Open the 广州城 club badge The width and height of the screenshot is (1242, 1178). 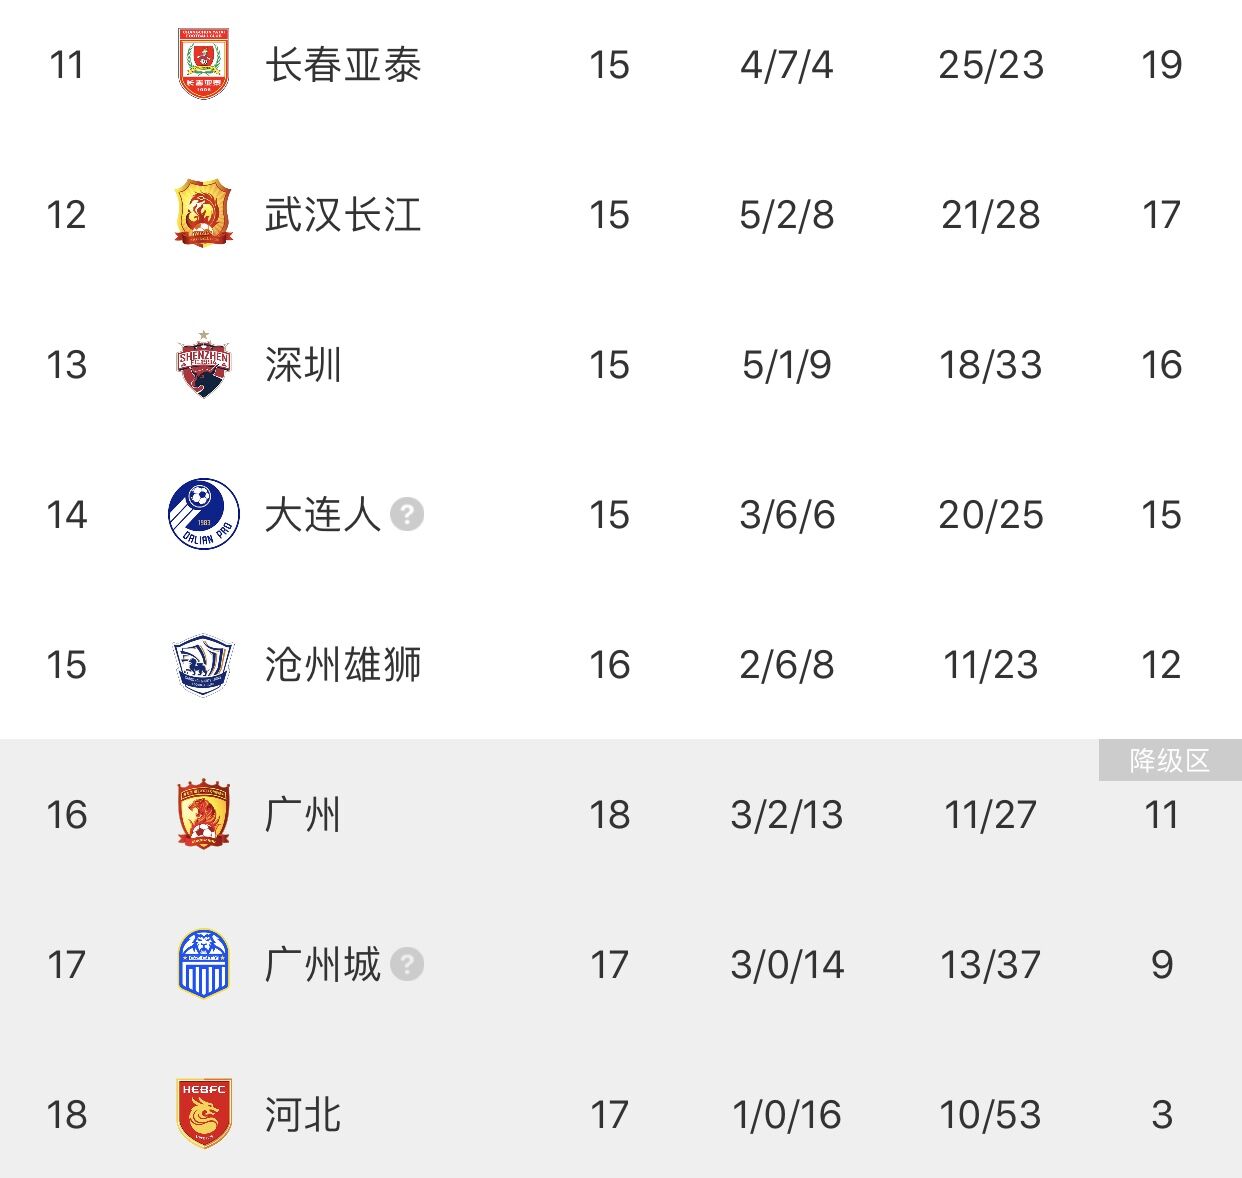204,964
